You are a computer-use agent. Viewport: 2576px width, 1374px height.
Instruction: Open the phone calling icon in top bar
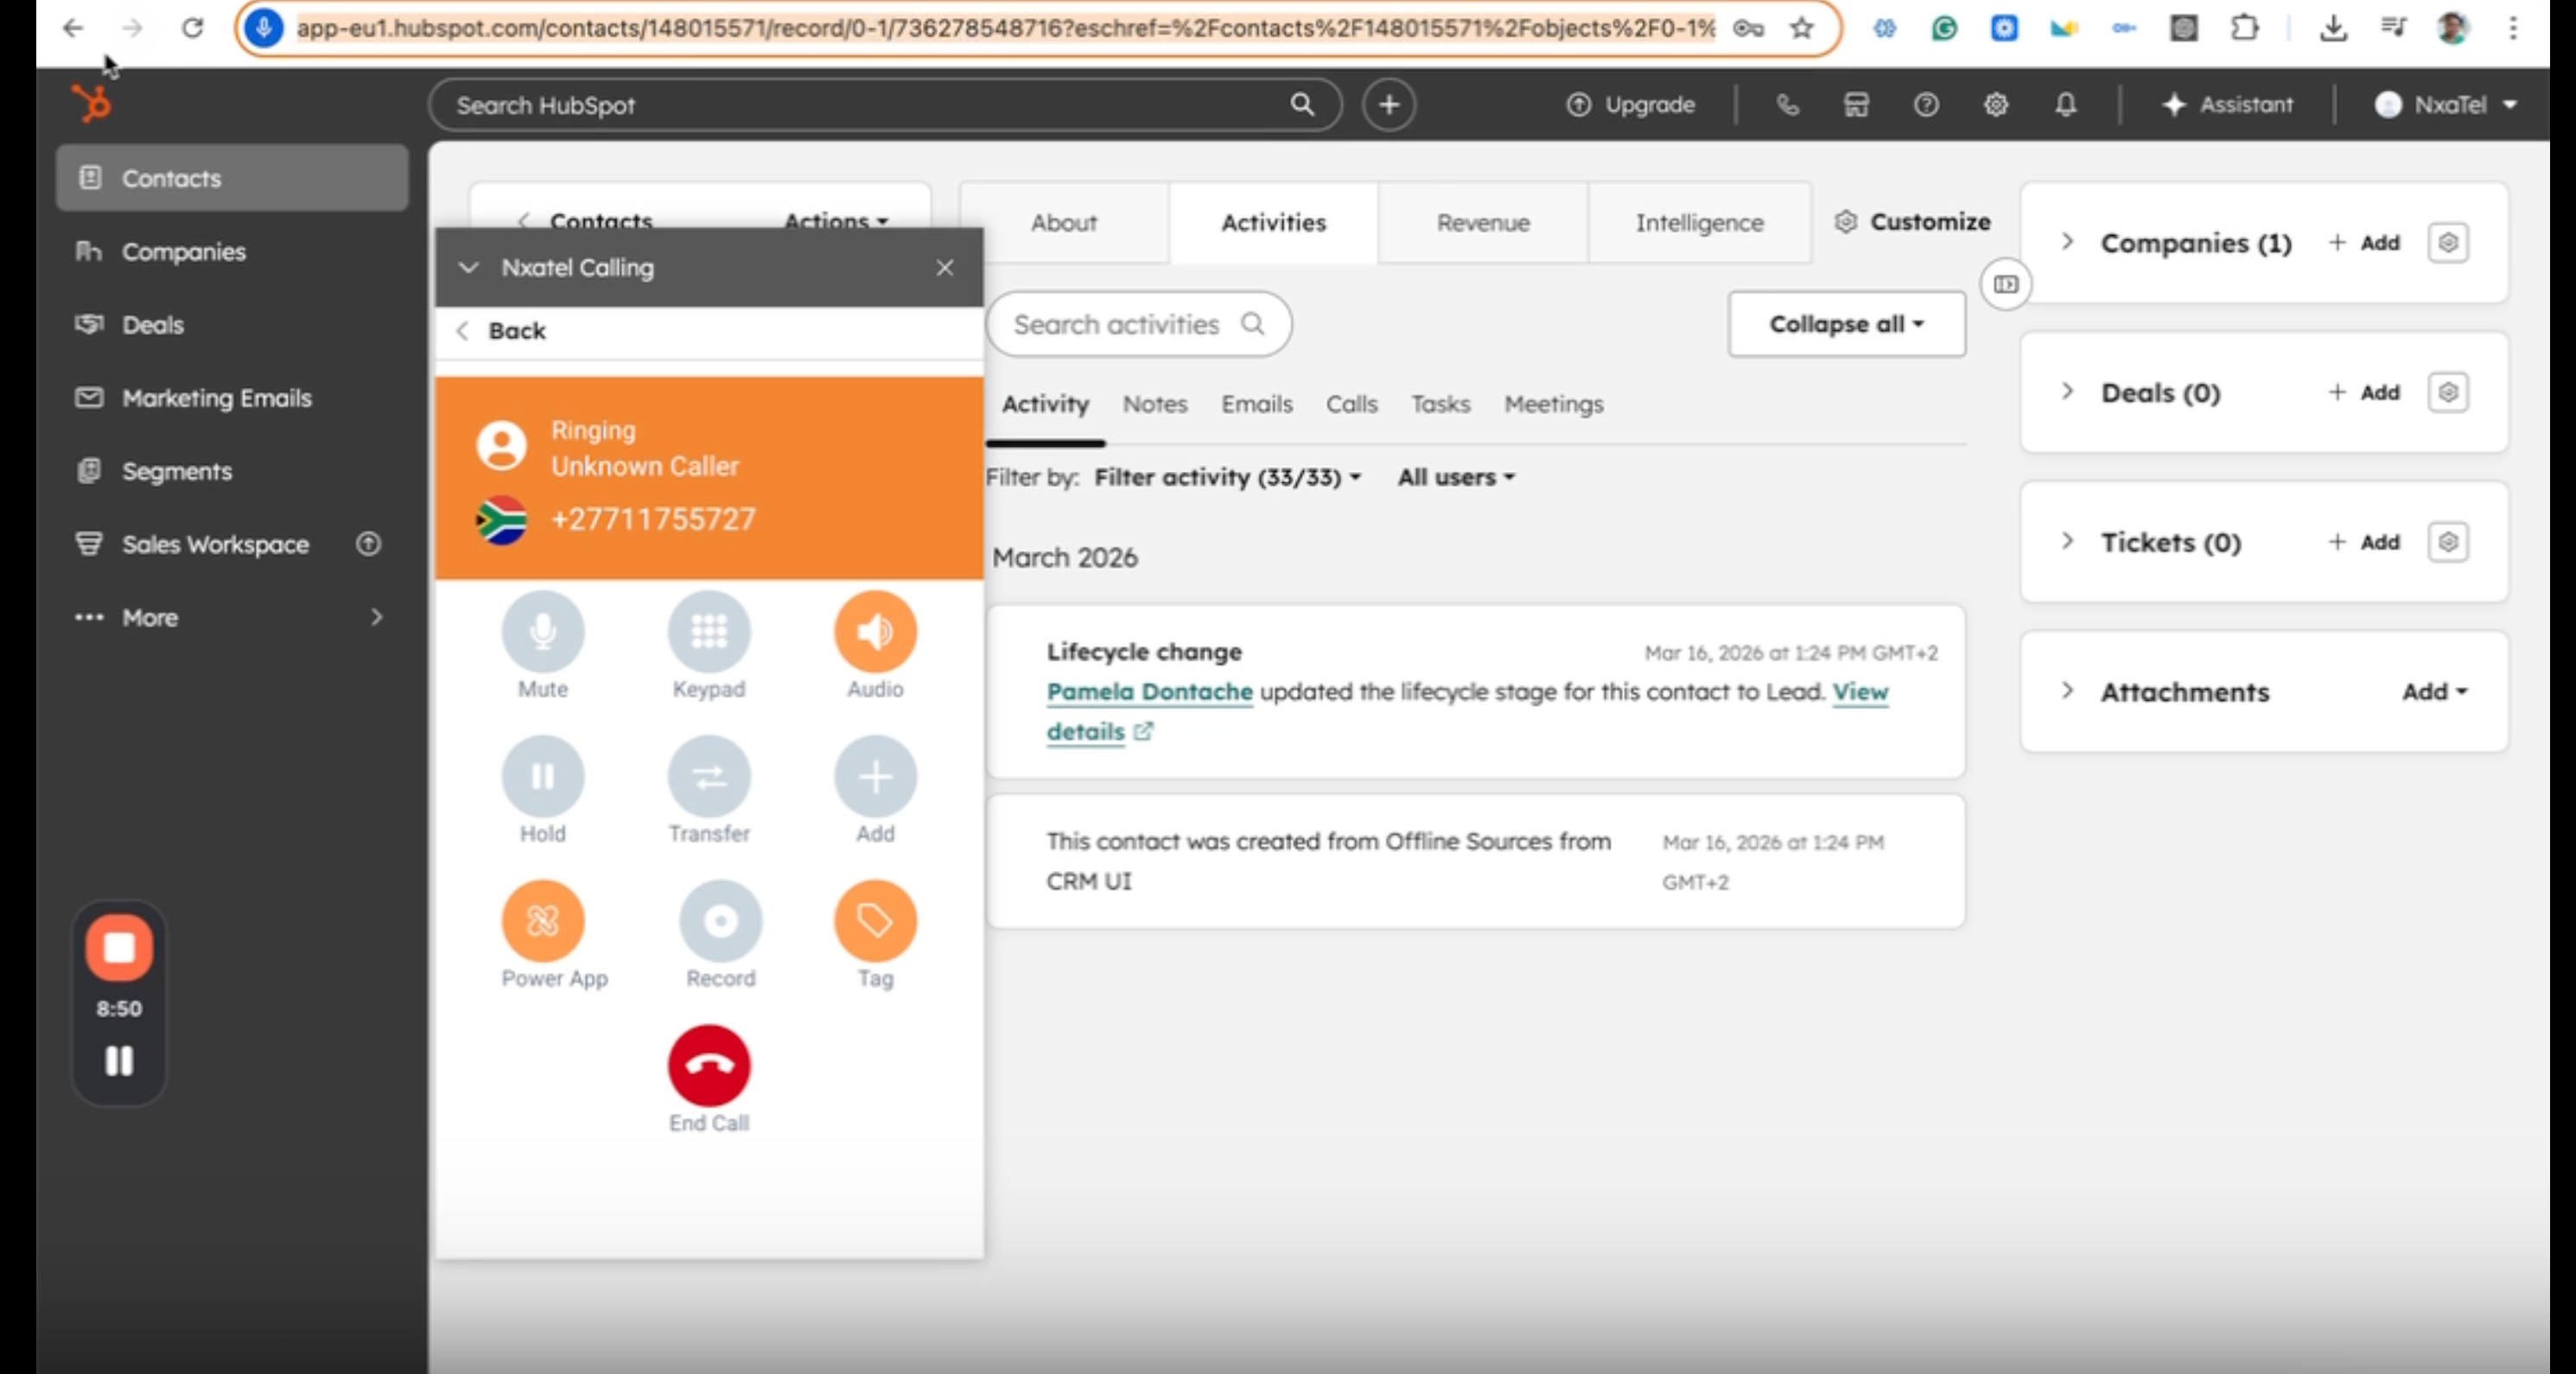click(x=1787, y=104)
